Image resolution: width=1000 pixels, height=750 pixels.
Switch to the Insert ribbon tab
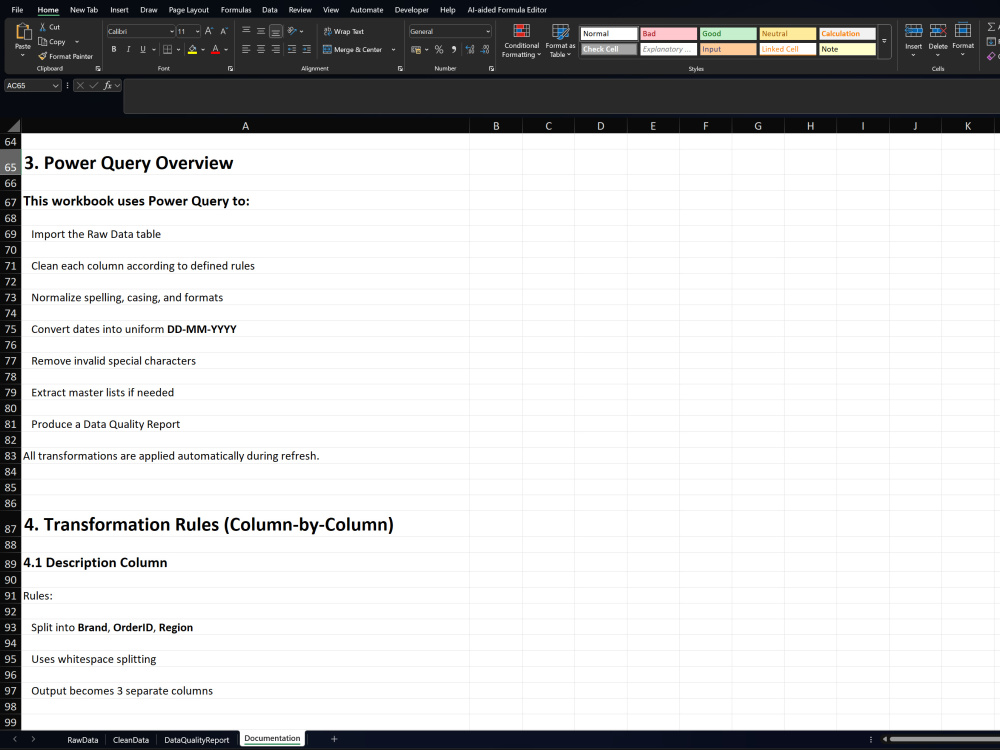(119, 10)
